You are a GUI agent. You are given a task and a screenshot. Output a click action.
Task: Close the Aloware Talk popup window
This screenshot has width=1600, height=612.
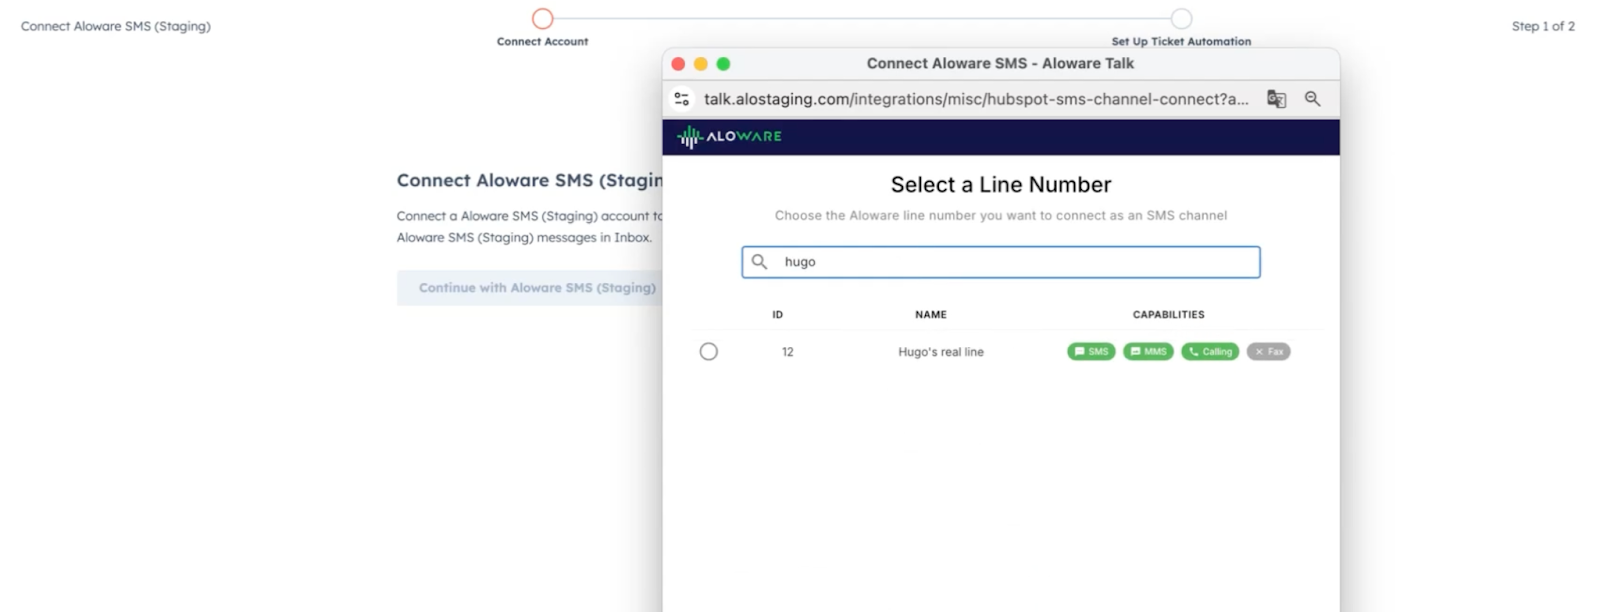click(678, 64)
